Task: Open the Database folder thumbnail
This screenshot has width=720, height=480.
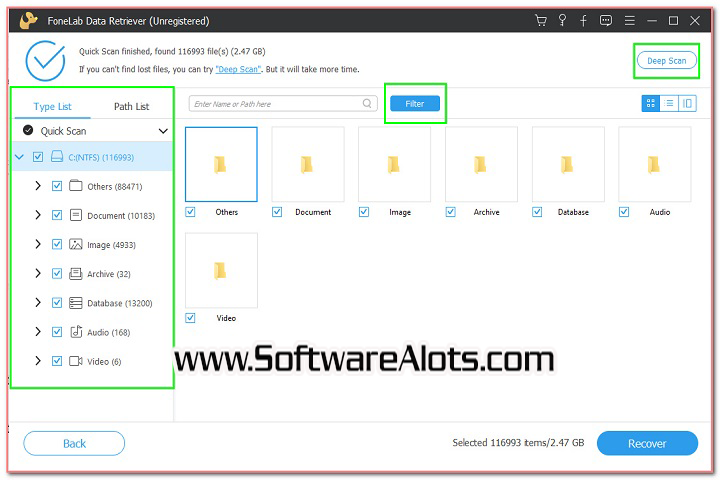Action: 568,164
